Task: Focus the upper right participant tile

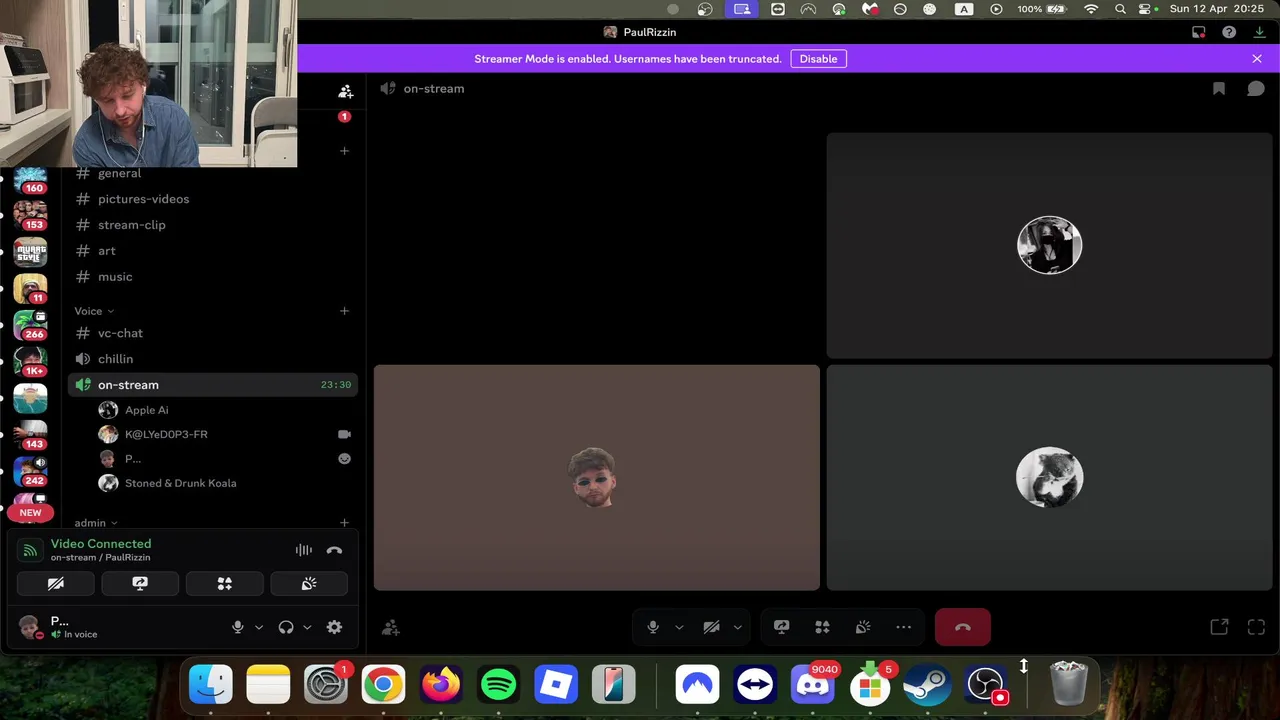Action: (1049, 245)
